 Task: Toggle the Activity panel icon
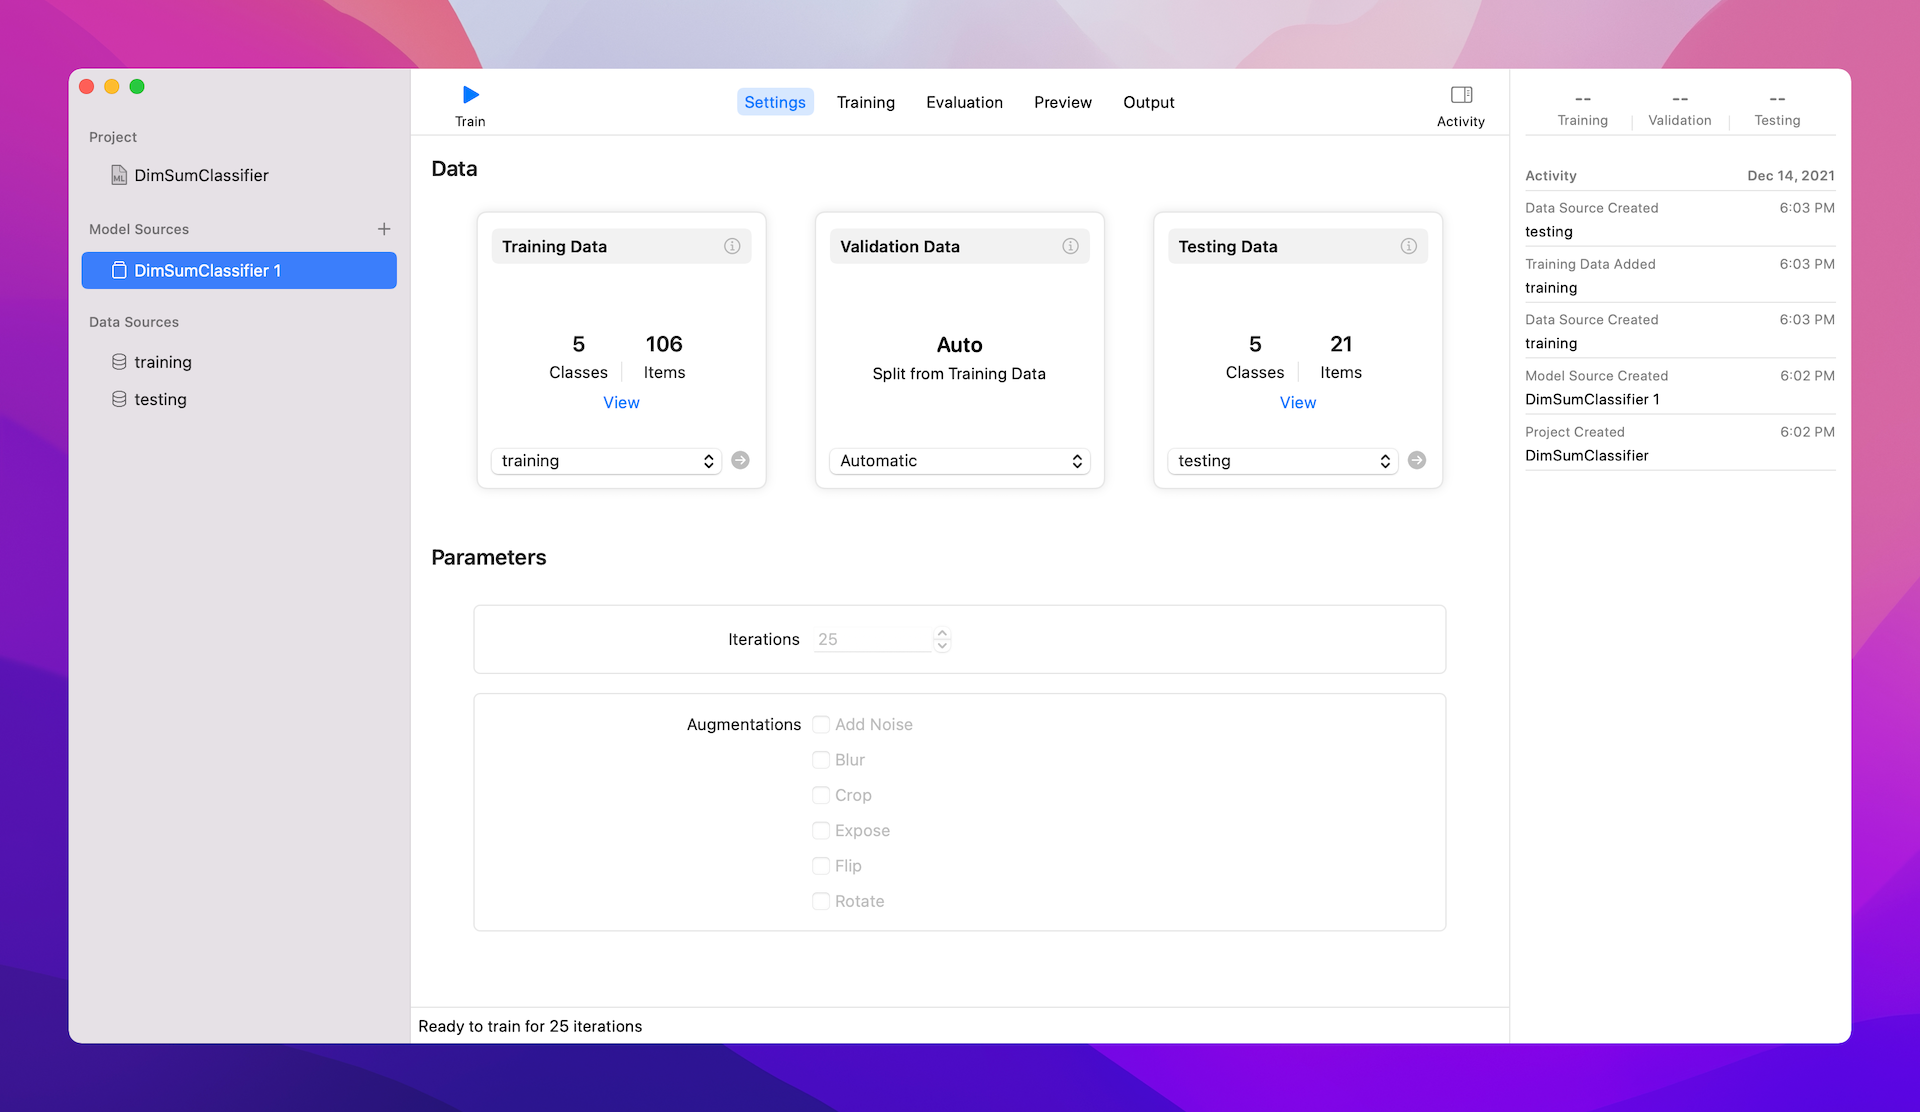point(1461,96)
